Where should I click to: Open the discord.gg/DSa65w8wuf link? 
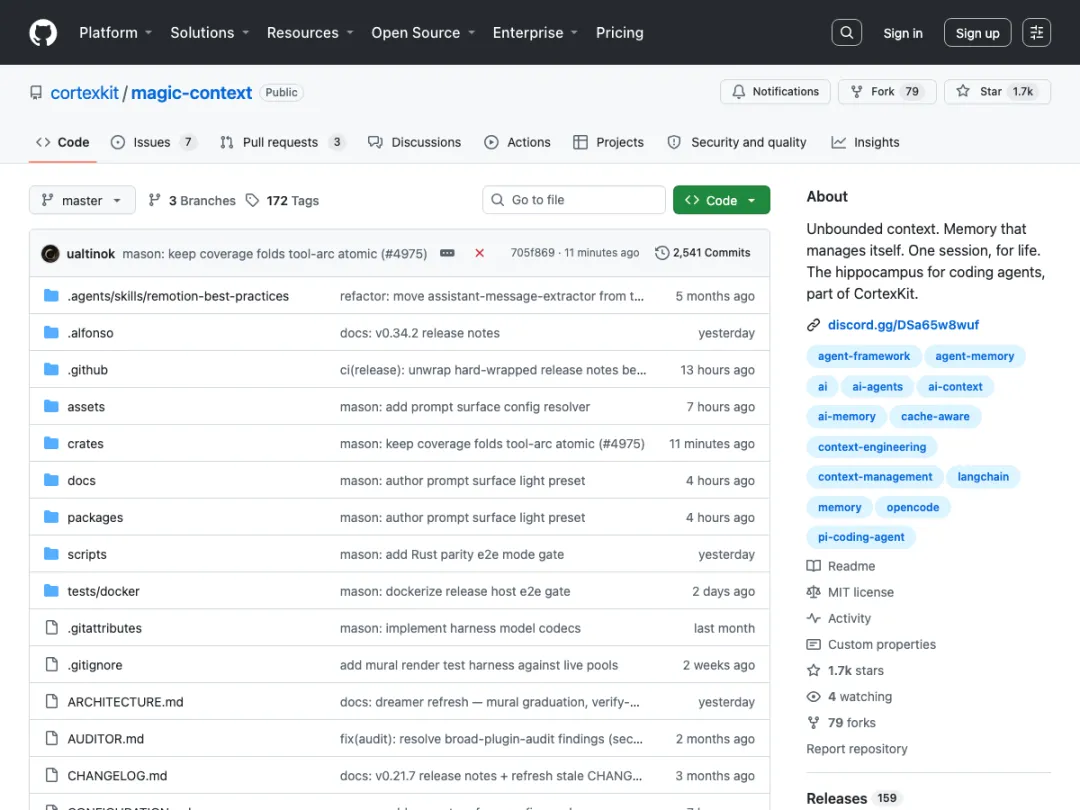coord(903,325)
